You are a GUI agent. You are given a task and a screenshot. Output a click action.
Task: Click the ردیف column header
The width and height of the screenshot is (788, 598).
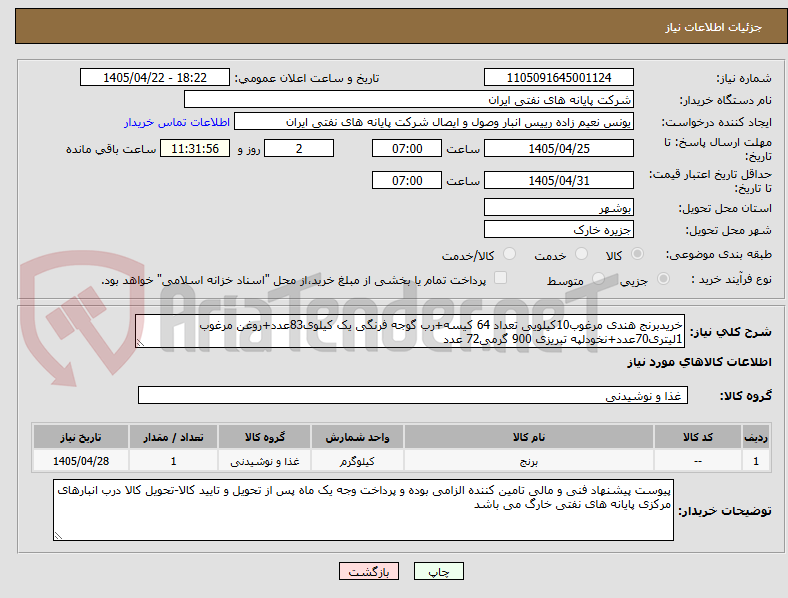(x=756, y=437)
